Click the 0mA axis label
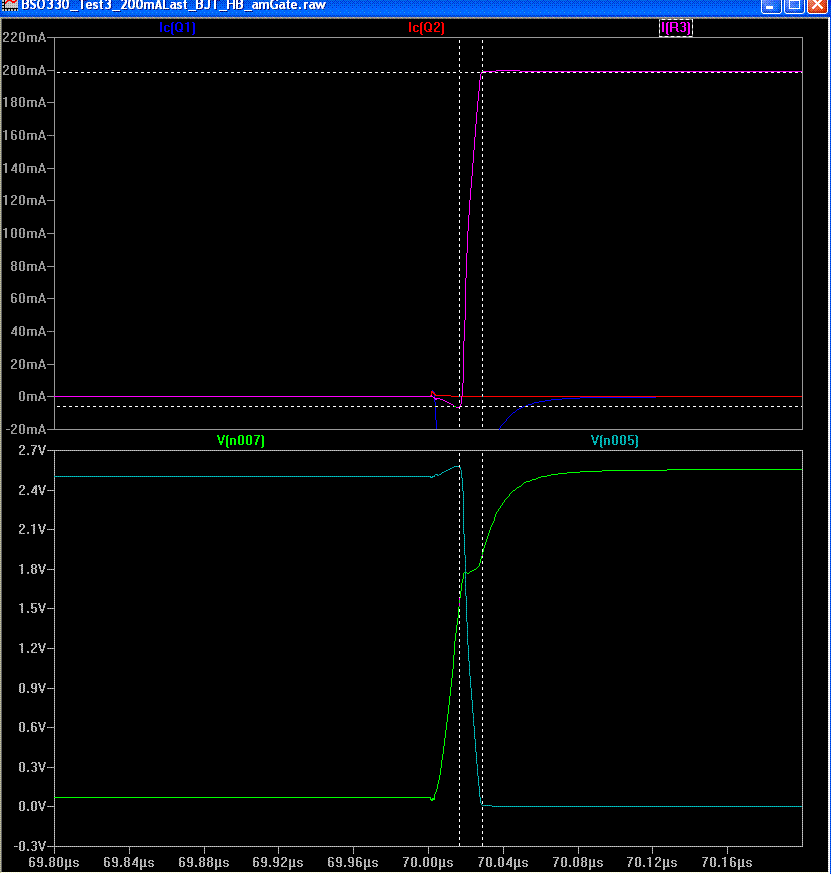The image size is (831, 874). pos(32,397)
